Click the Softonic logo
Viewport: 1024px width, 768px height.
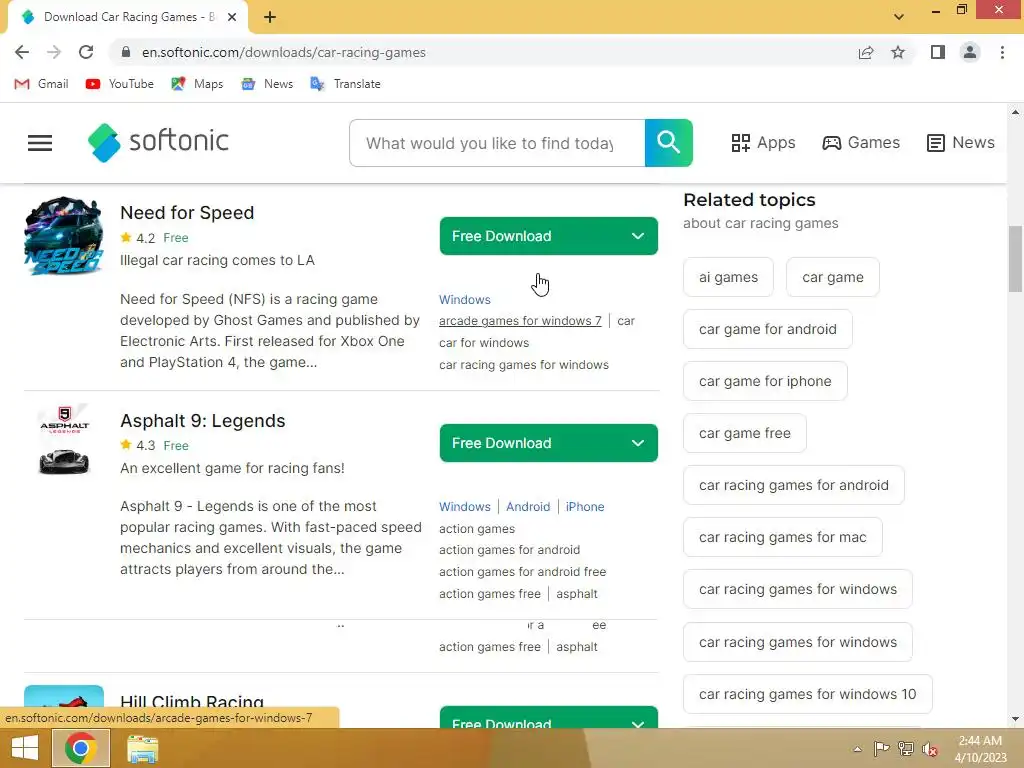click(x=158, y=142)
